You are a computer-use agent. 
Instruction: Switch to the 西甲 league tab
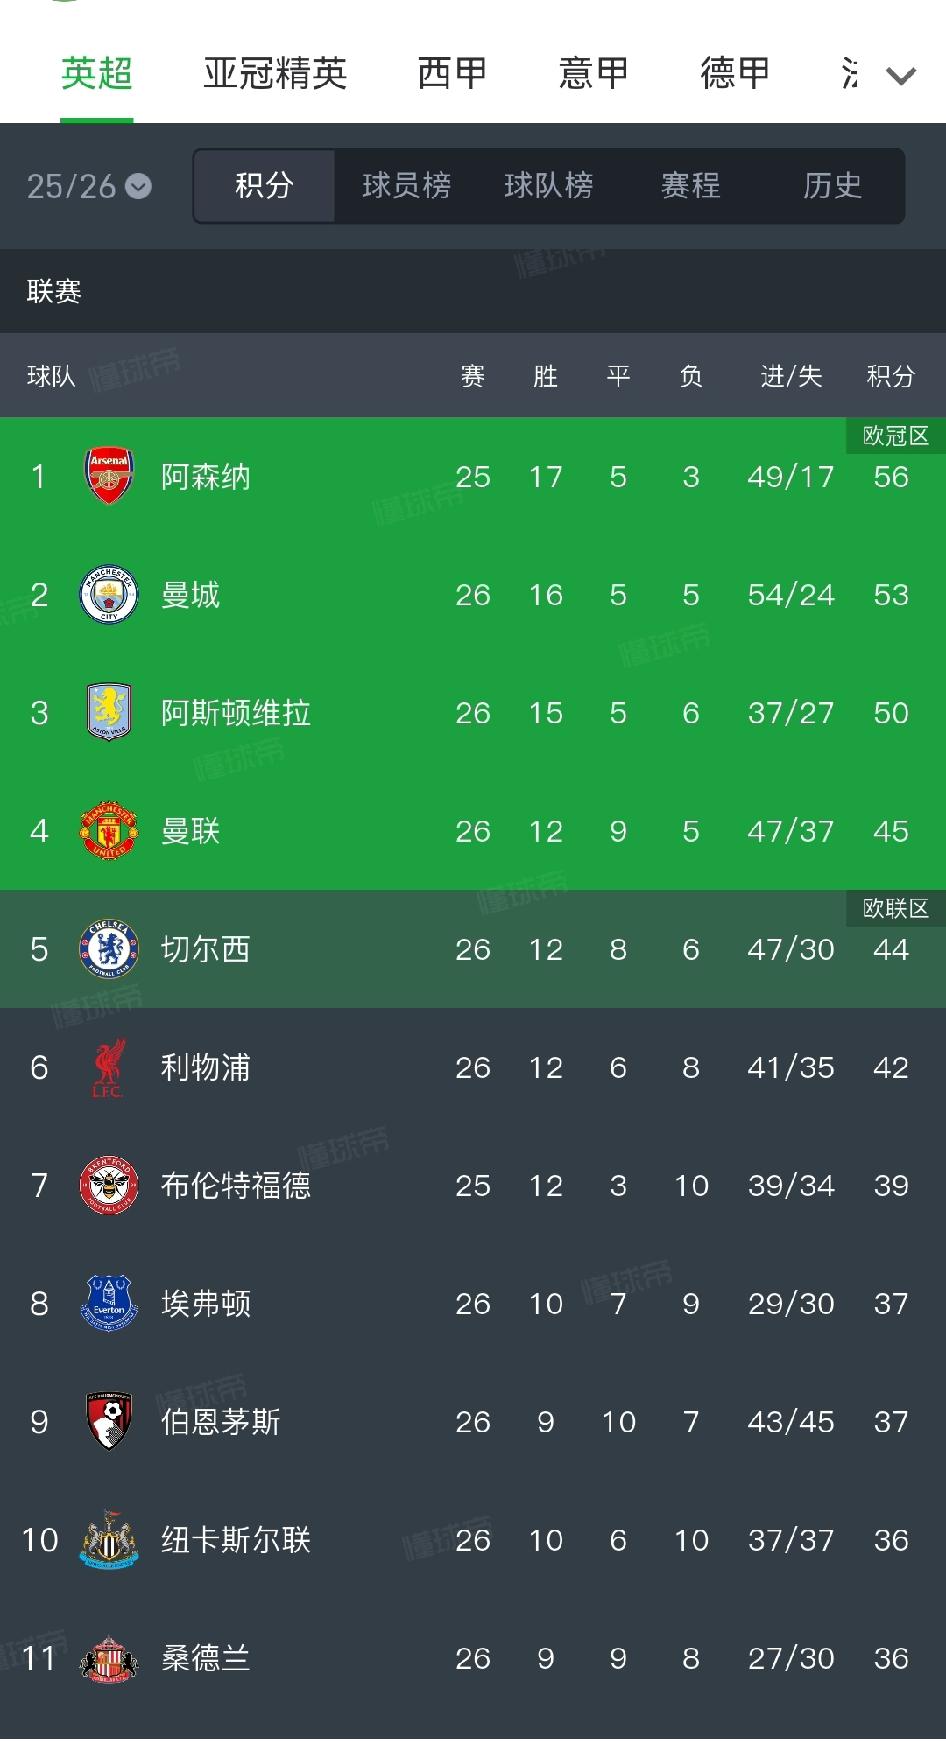[x=452, y=74]
